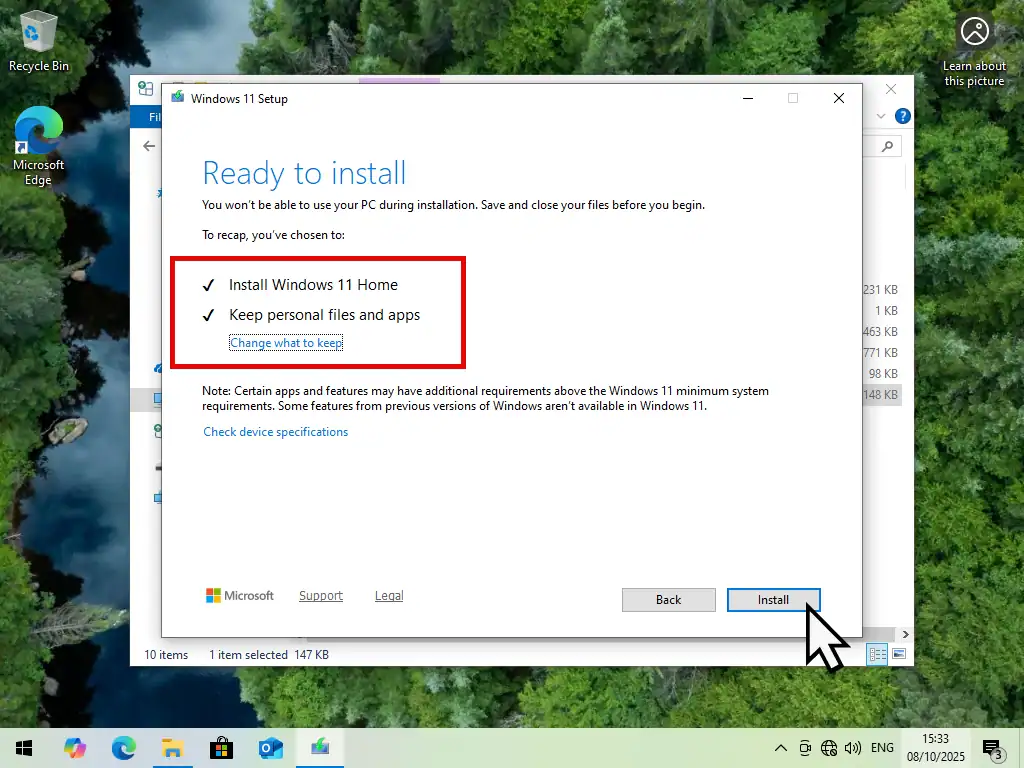Viewport: 1024px width, 768px height.
Task: Expand the File Explorer ribbon chevron
Action: tap(881, 117)
